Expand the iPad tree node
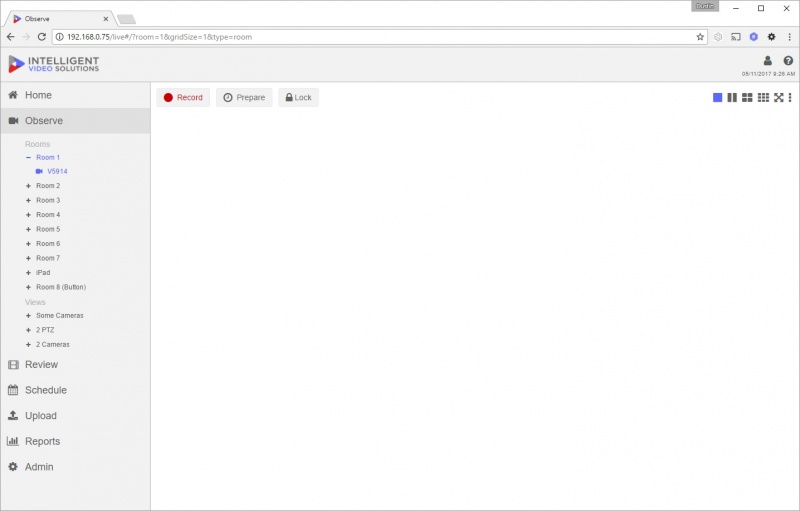 coord(29,273)
